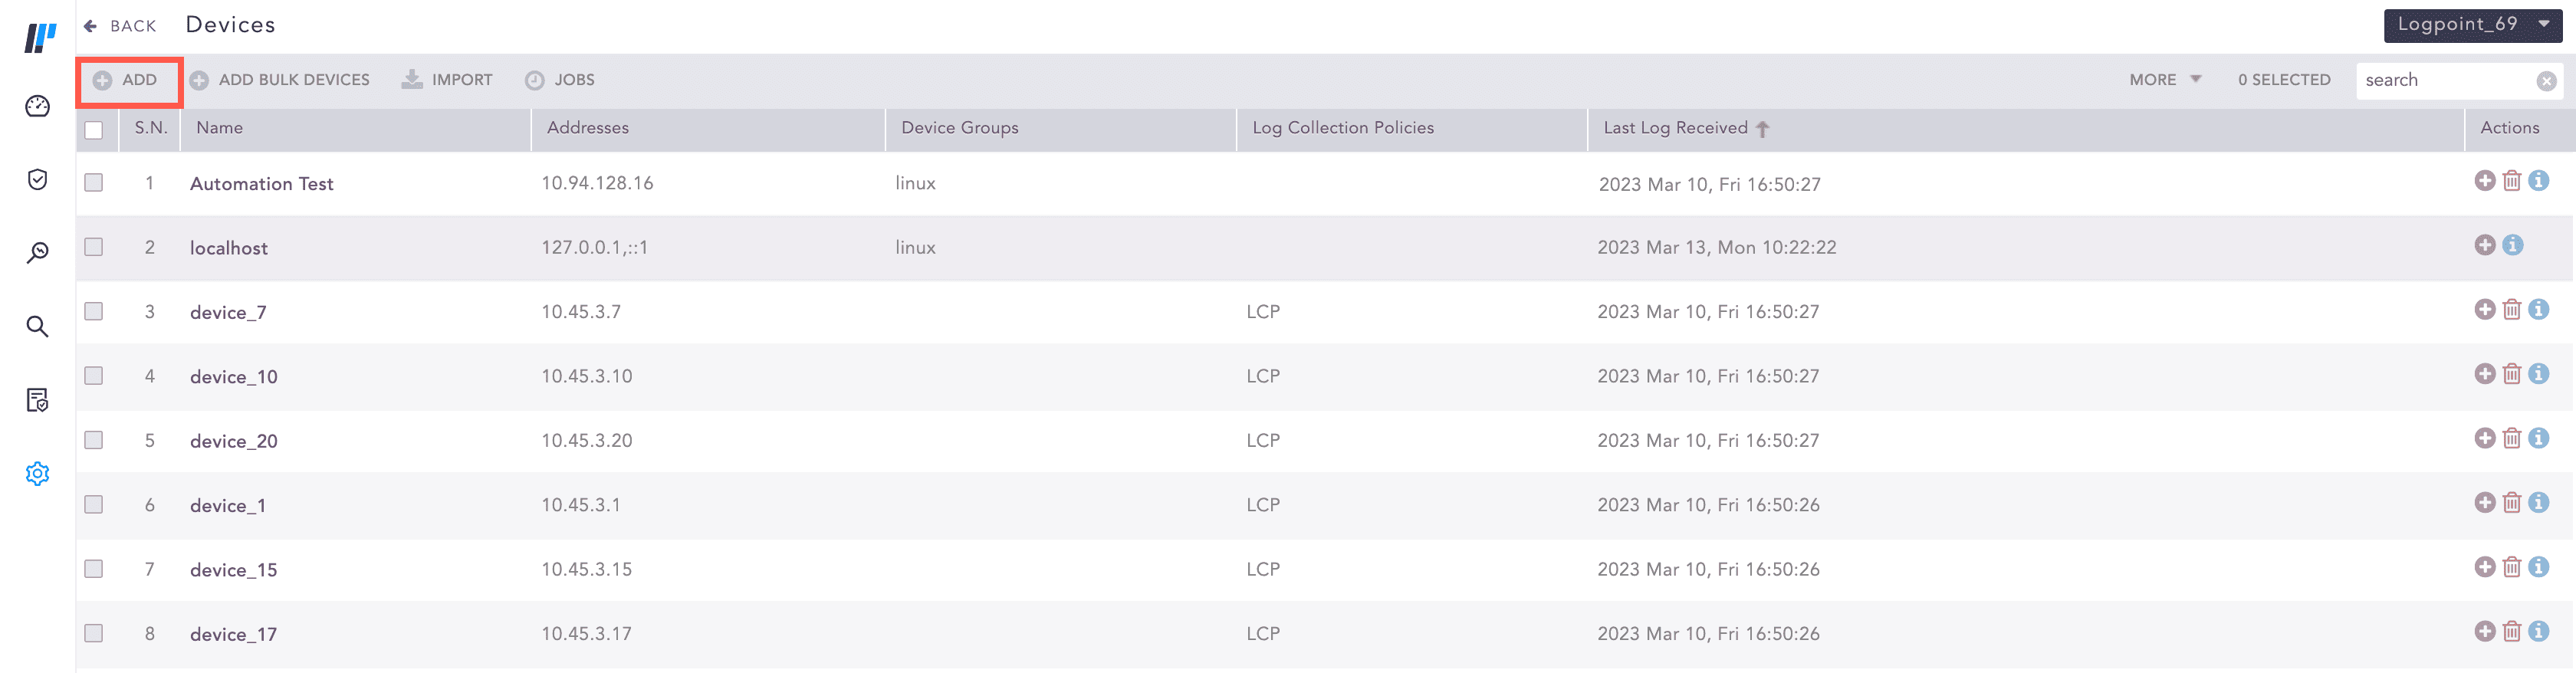The width and height of the screenshot is (2576, 673).
Task: Select the Settings gear icon in sidebar
Action: [37, 474]
